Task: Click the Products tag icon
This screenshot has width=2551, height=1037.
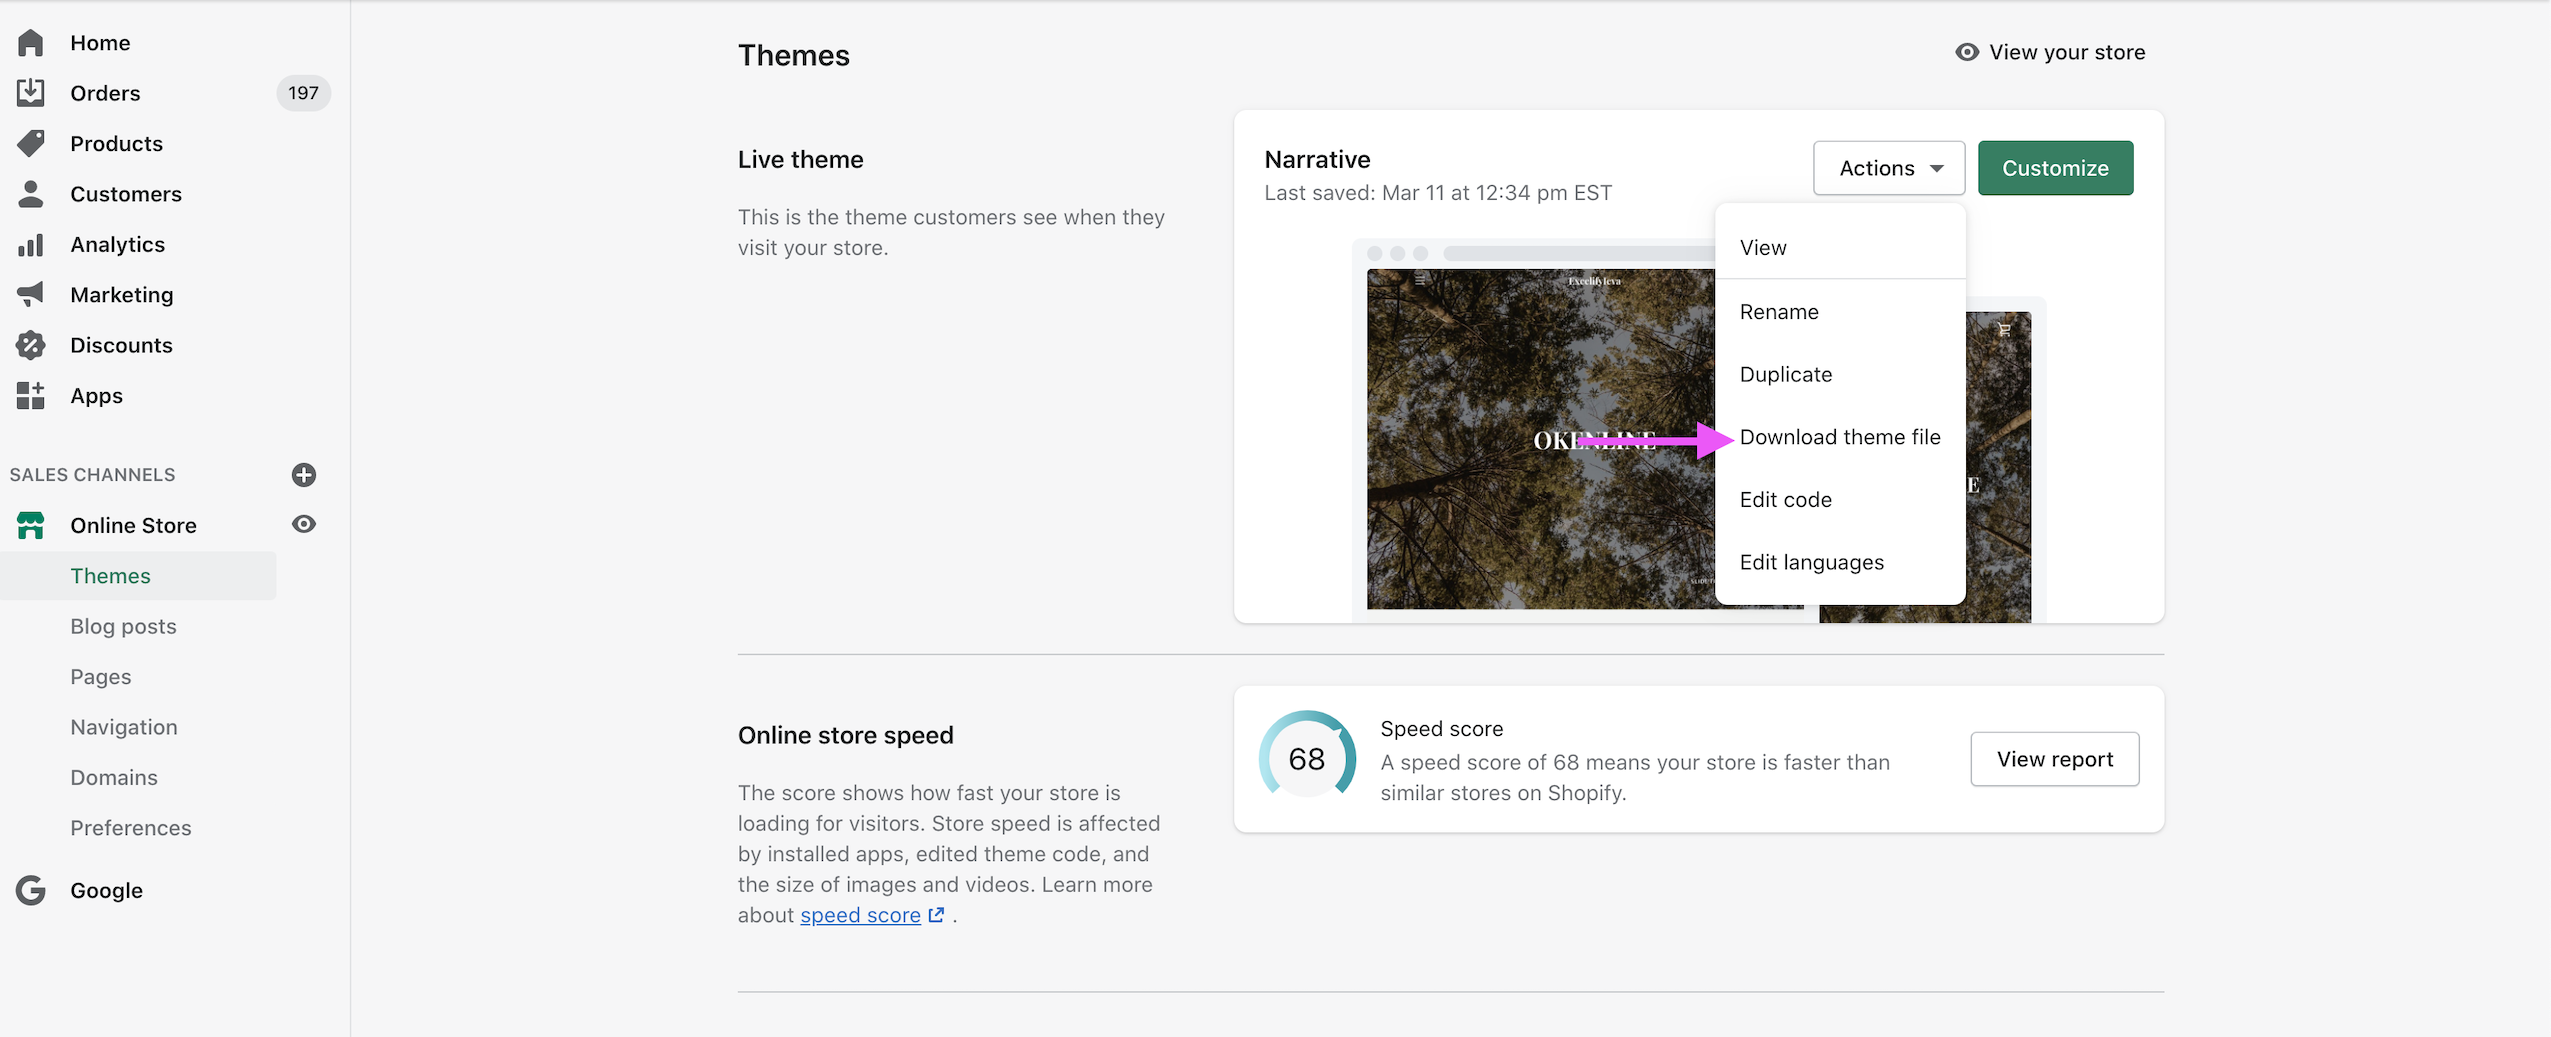Action: tap(31, 144)
